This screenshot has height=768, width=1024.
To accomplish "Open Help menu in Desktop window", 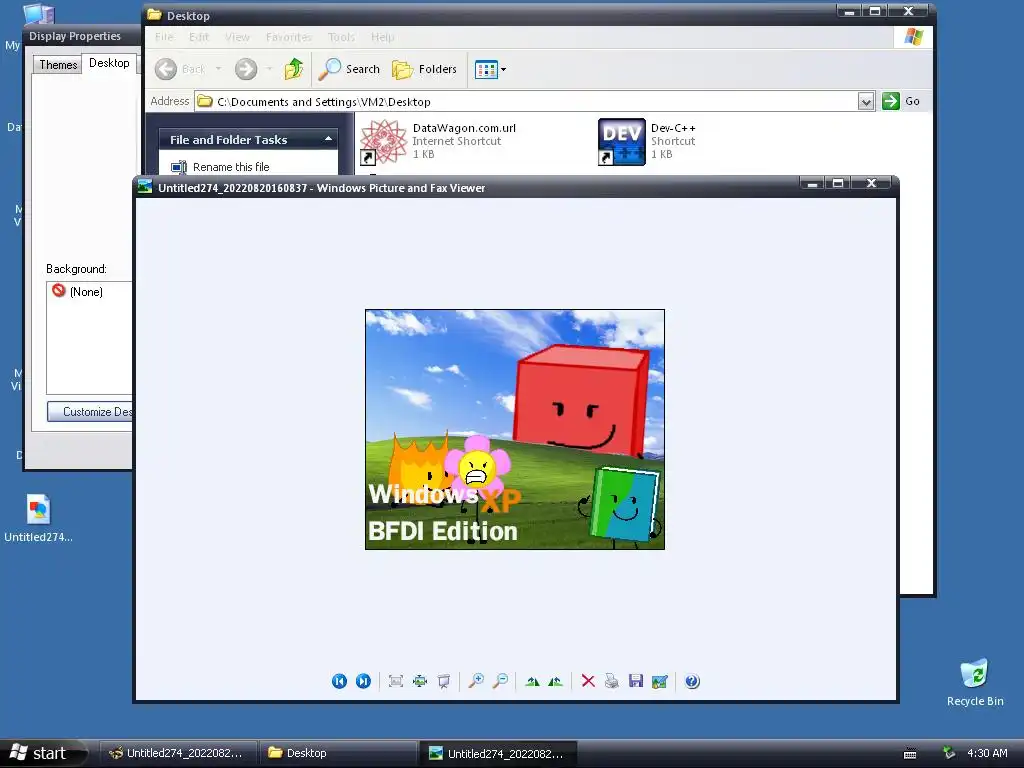I will 382,37.
